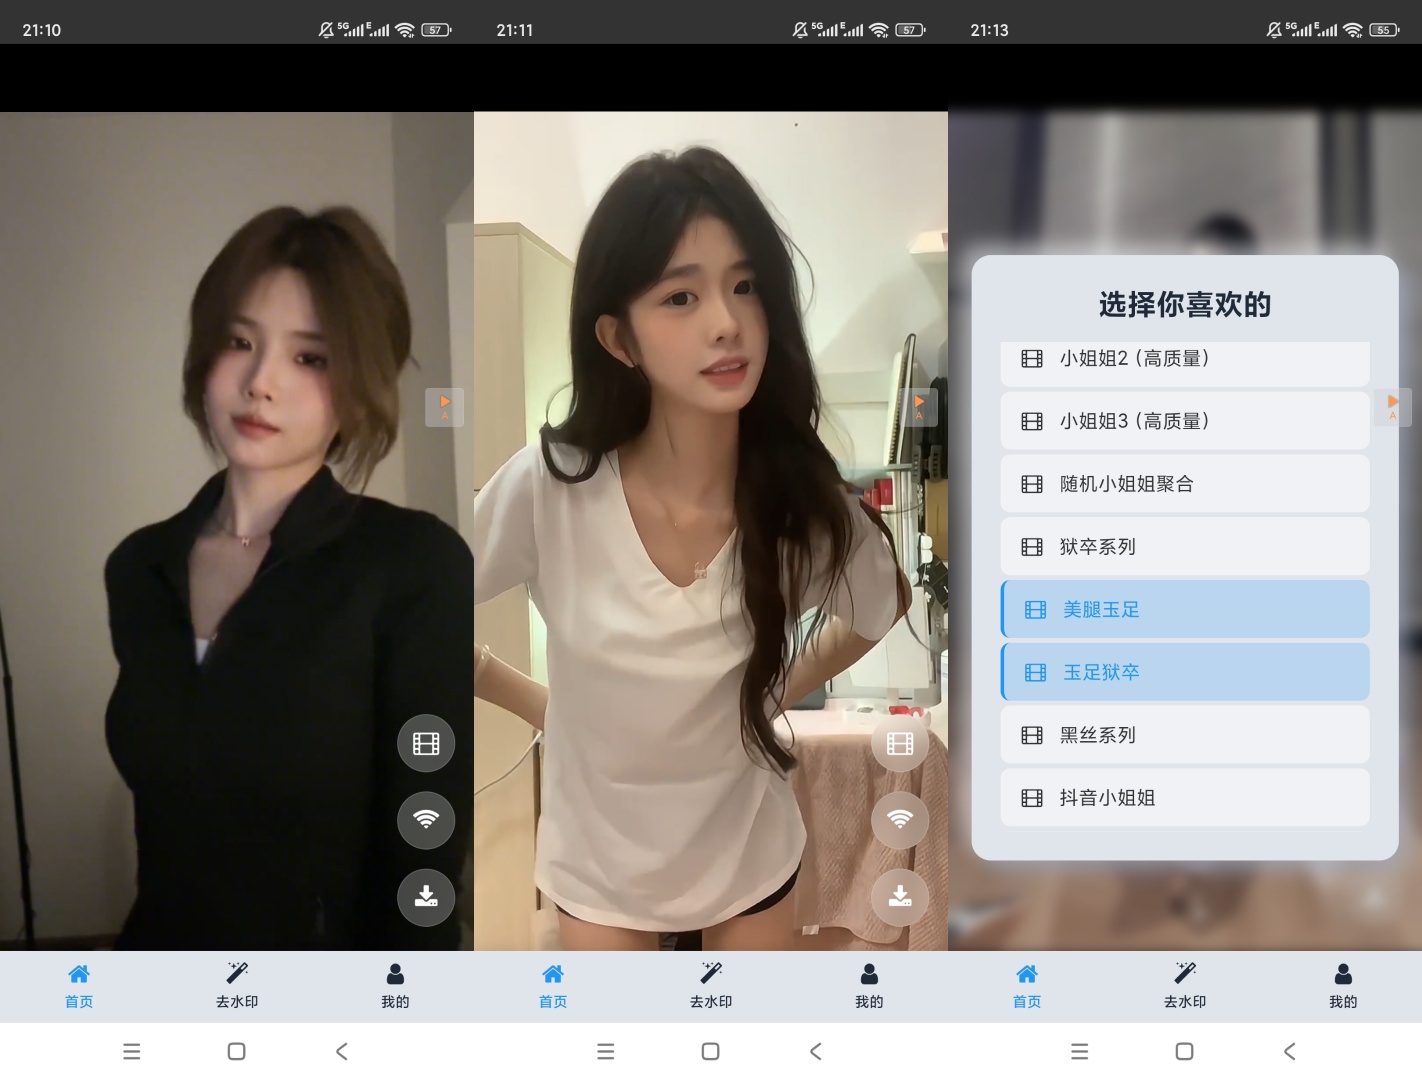This screenshot has width=1422, height=1080.
Task: Tap the playing video on the 21:10 screen
Action: coord(237,531)
